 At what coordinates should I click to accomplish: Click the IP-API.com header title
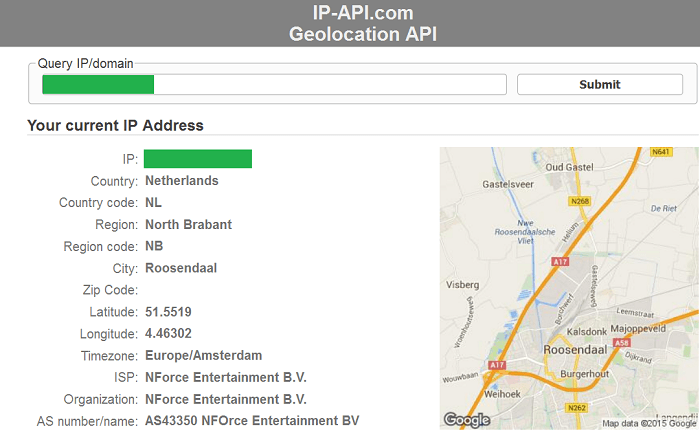(363, 13)
